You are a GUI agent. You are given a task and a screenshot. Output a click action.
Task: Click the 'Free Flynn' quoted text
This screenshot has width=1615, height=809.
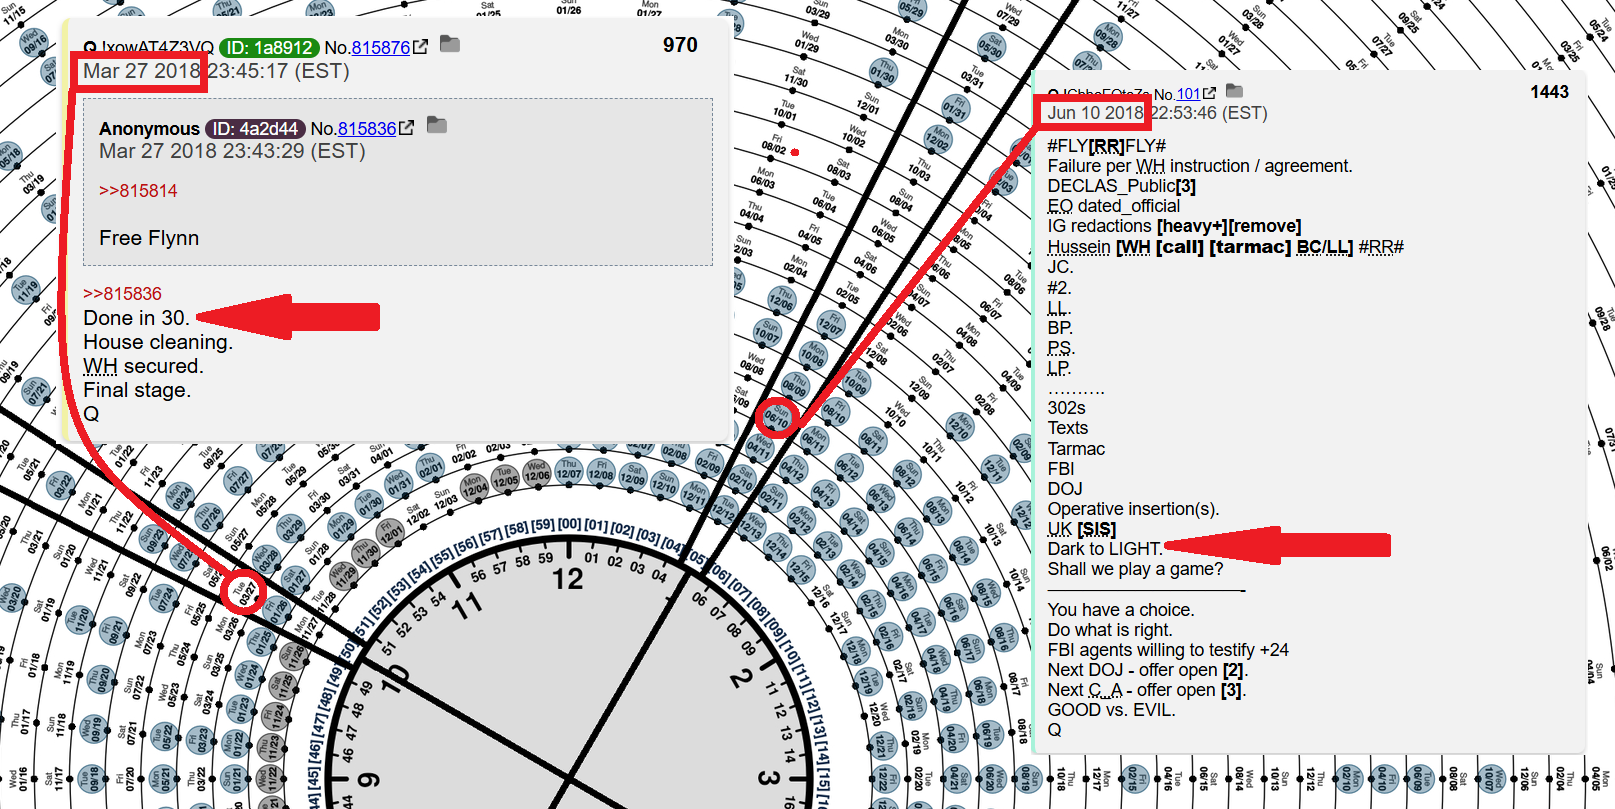[149, 238]
